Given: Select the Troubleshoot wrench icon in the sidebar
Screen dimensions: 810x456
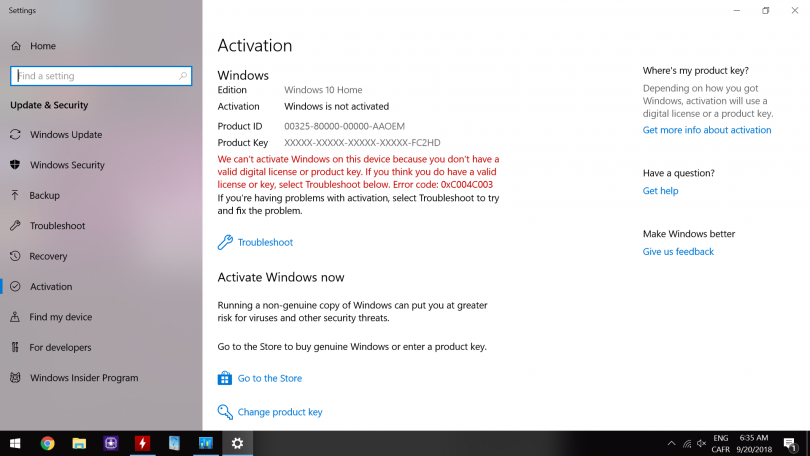Looking at the screenshot, I should (x=16, y=226).
